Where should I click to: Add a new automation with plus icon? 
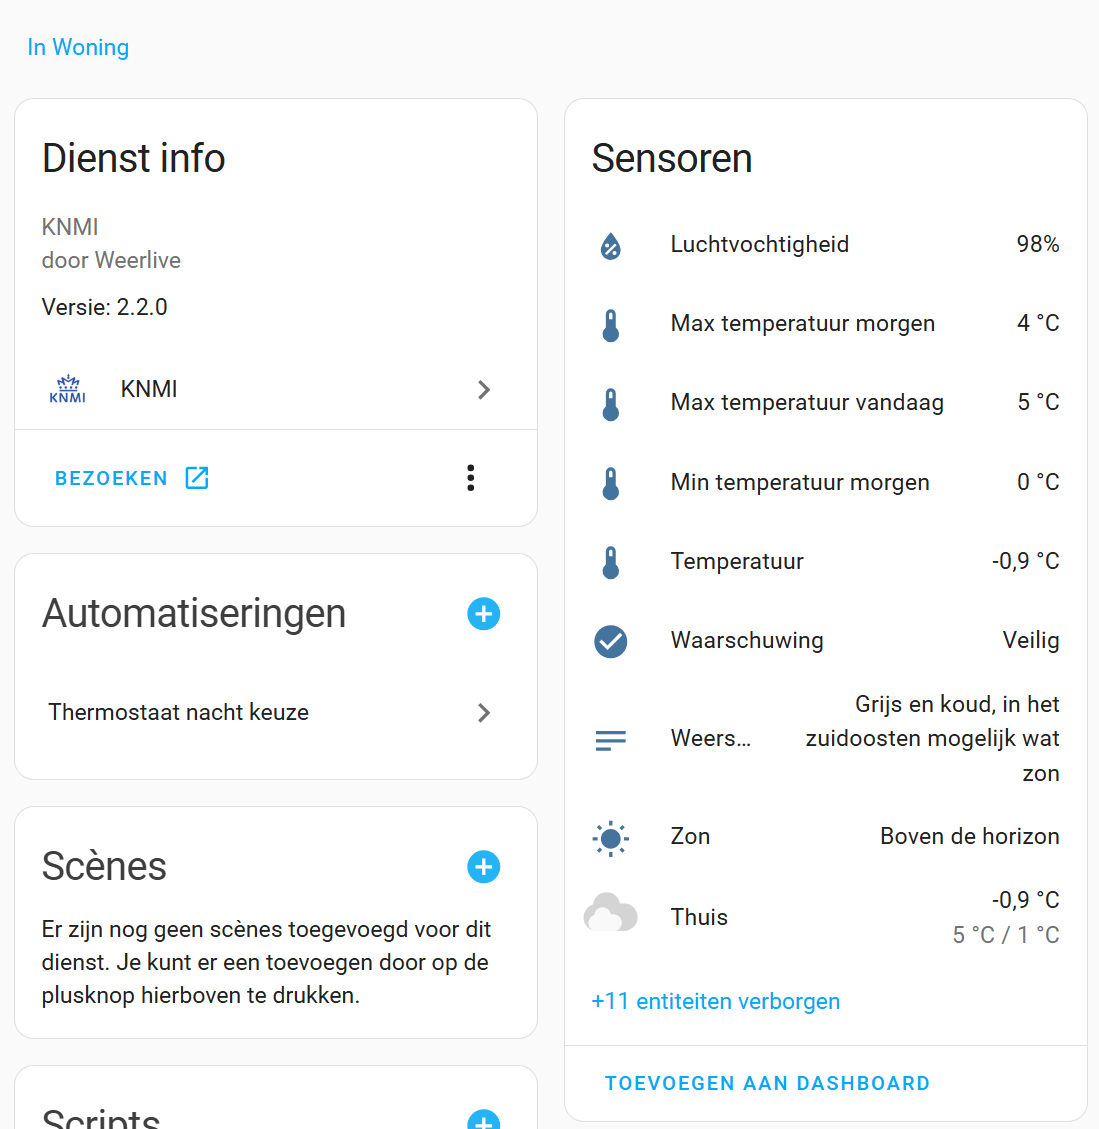(484, 614)
